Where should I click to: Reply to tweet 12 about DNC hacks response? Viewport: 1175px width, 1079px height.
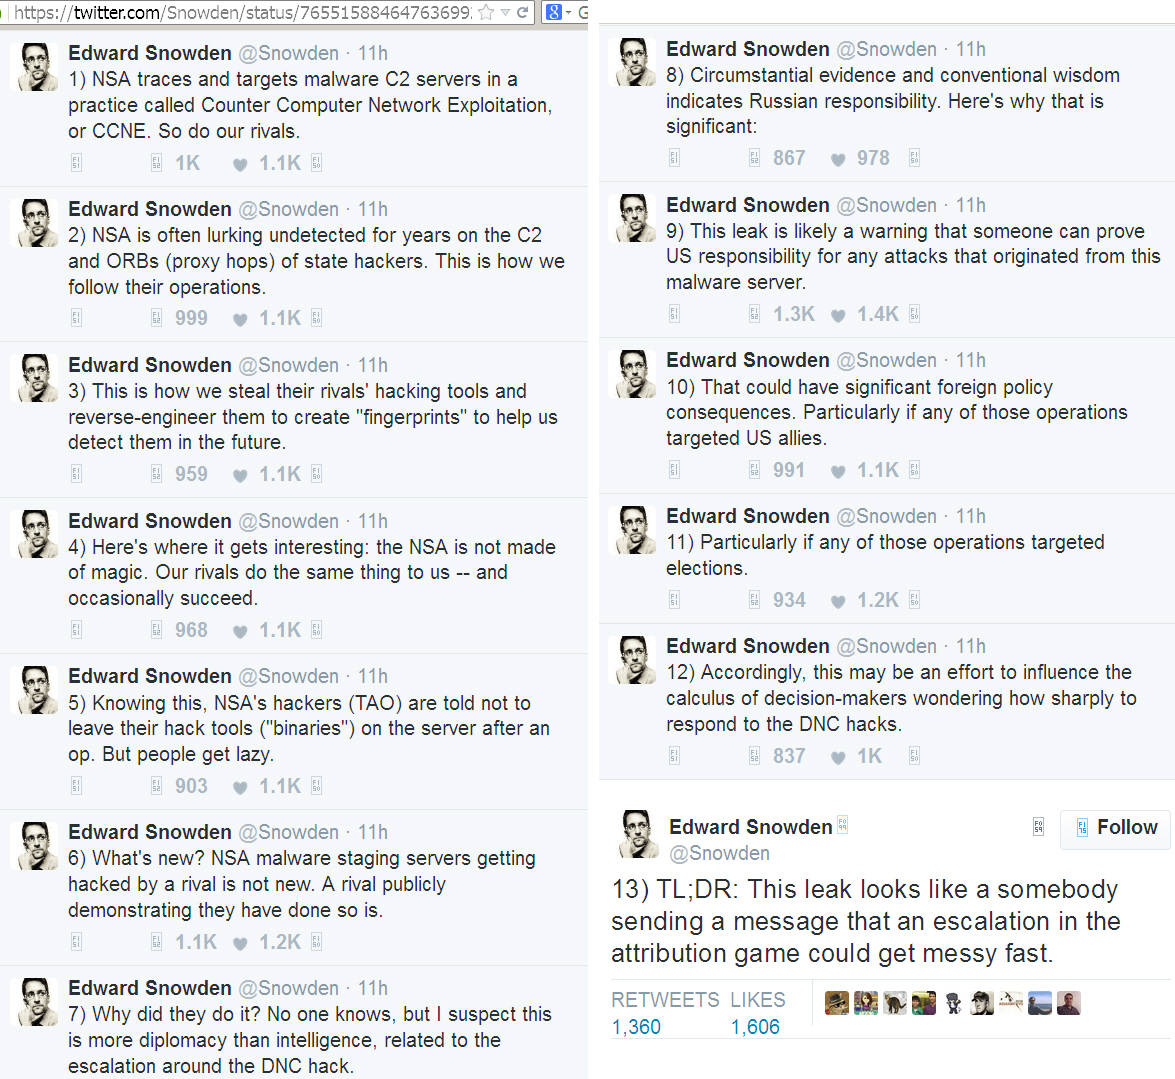[x=674, y=756]
